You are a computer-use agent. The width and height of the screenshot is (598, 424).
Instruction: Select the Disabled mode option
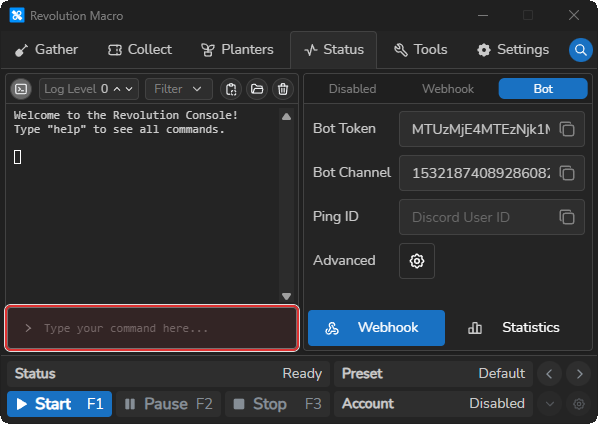(x=352, y=89)
